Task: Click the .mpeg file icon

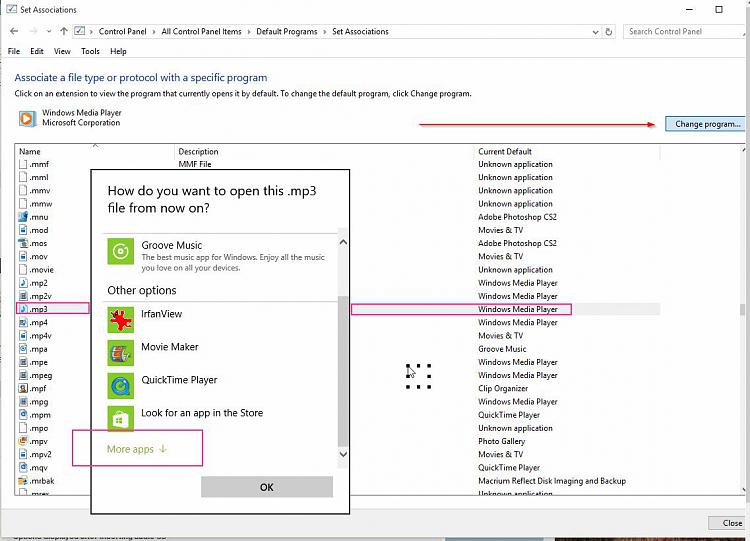Action: [23, 375]
